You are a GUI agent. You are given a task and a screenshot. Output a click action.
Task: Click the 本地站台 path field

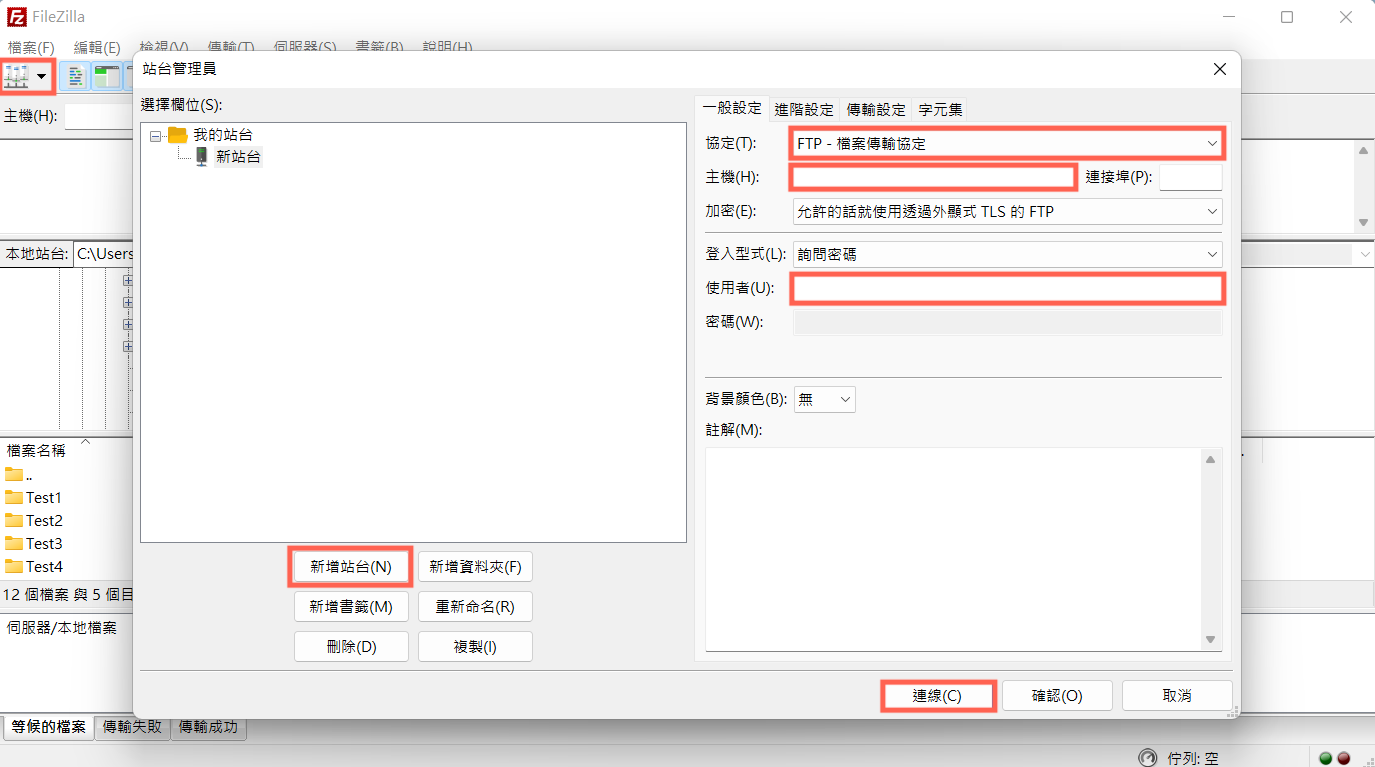tap(104, 254)
